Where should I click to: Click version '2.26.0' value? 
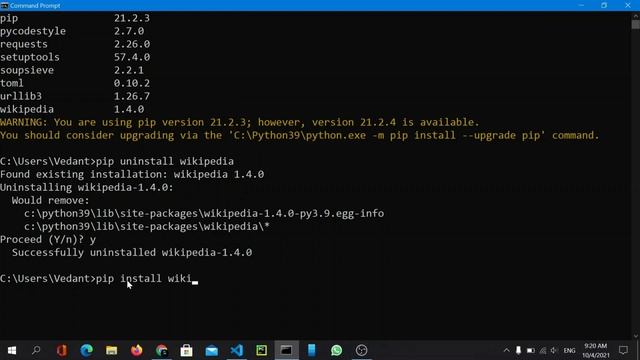pyautogui.click(x=132, y=44)
